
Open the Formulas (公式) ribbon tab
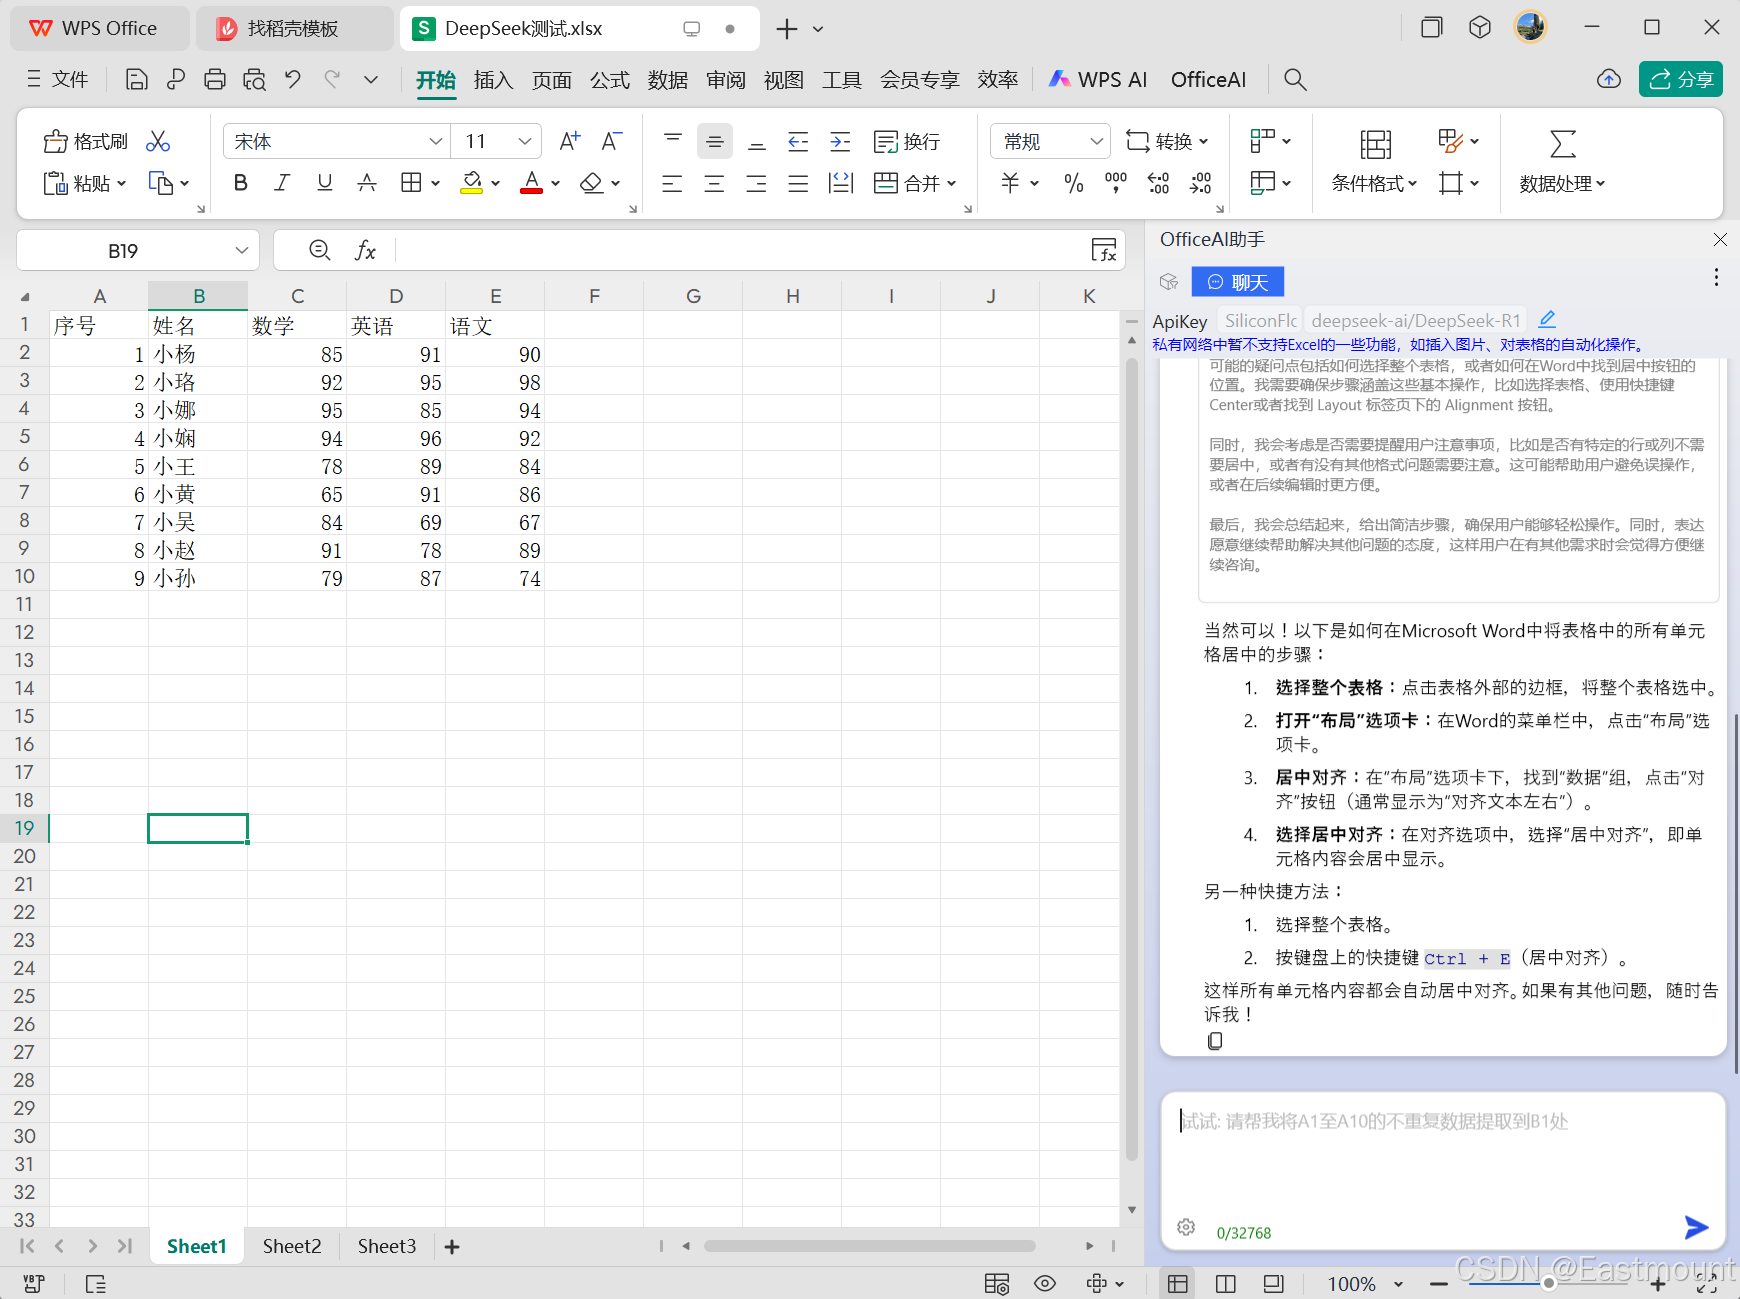tap(610, 79)
